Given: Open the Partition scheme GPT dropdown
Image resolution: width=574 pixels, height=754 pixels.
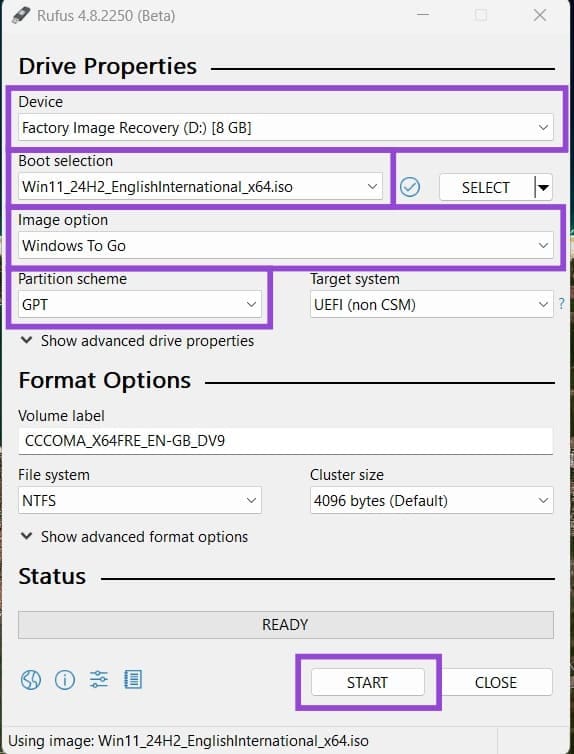Looking at the screenshot, I should [140, 304].
